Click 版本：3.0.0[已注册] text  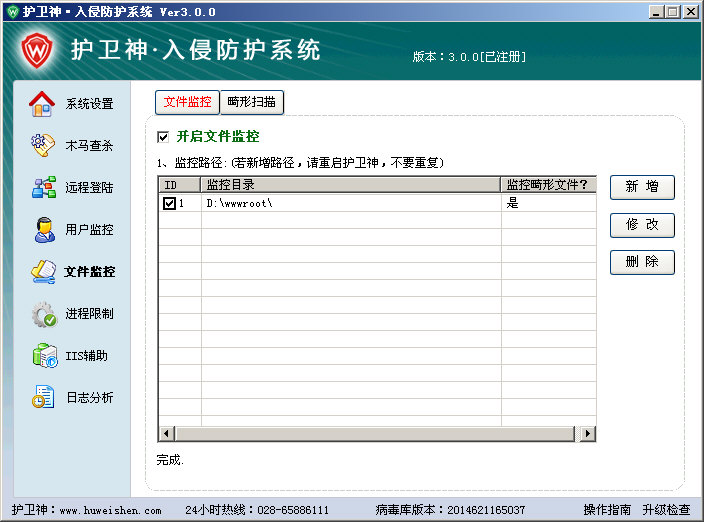(x=469, y=57)
